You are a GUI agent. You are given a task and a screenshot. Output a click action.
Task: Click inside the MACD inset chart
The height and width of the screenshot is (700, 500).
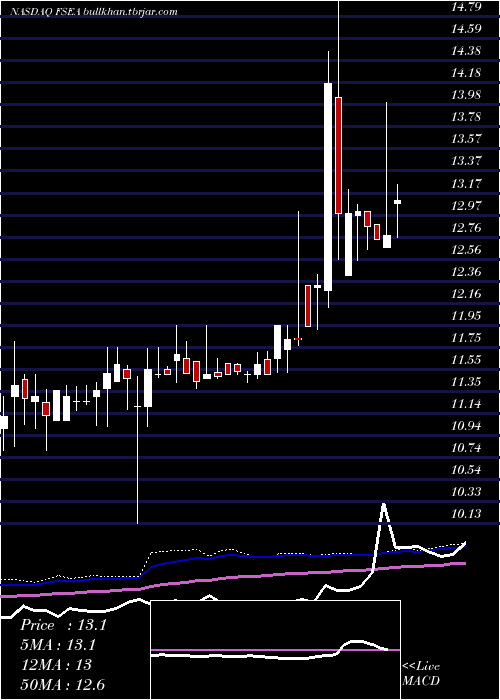click(x=275, y=650)
